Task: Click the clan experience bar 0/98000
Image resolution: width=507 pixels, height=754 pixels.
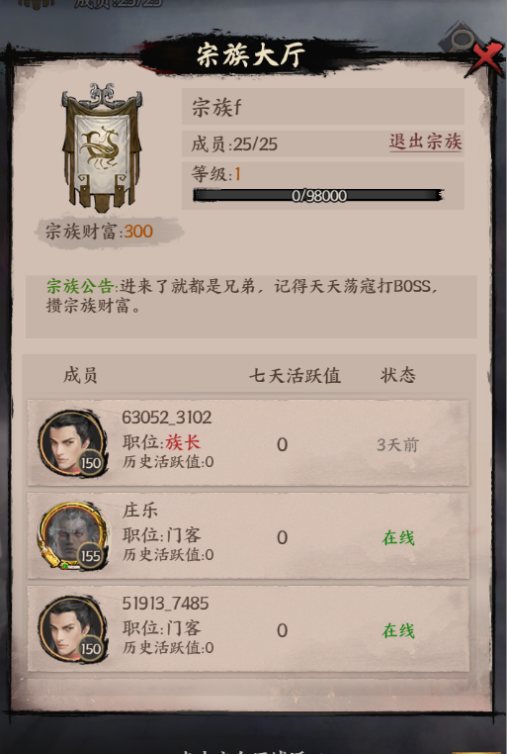Action: (317, 195)
